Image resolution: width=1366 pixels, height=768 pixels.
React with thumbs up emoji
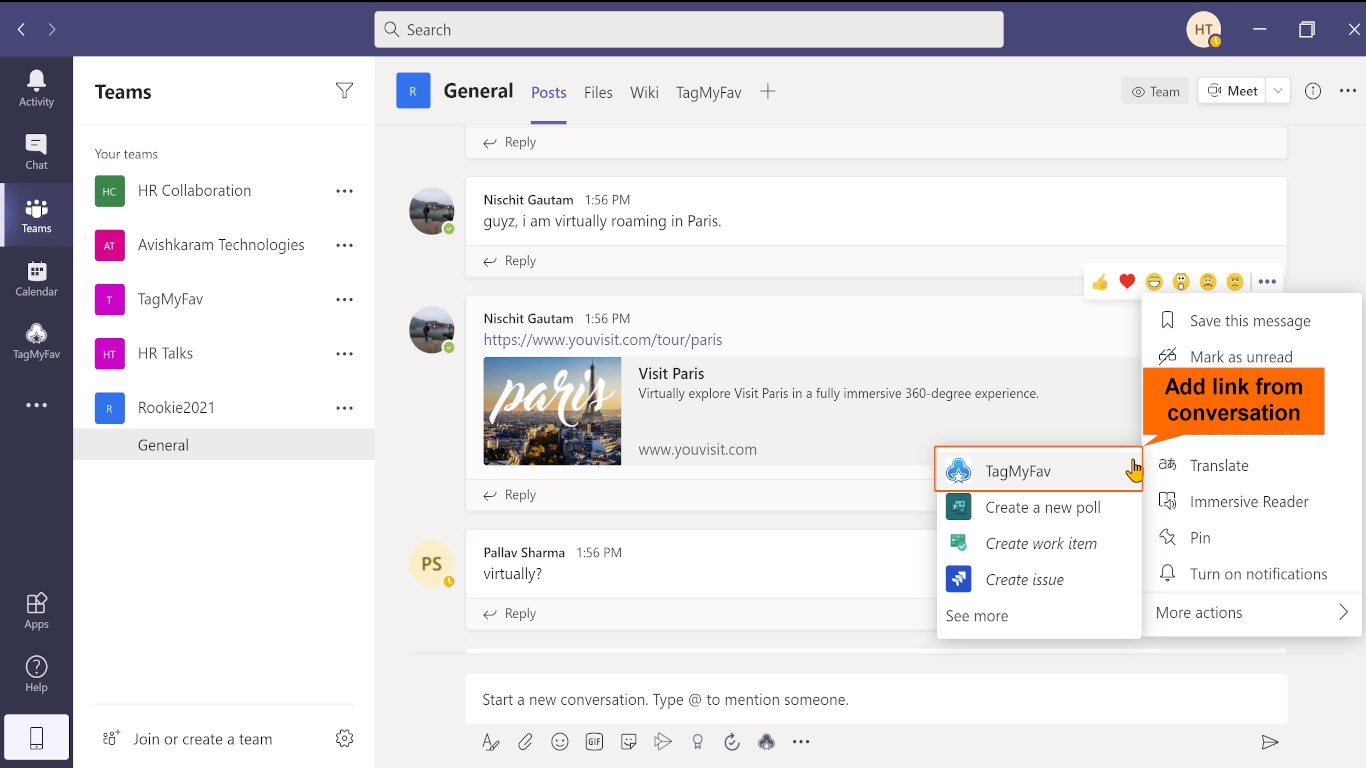tap(1100, 282)
